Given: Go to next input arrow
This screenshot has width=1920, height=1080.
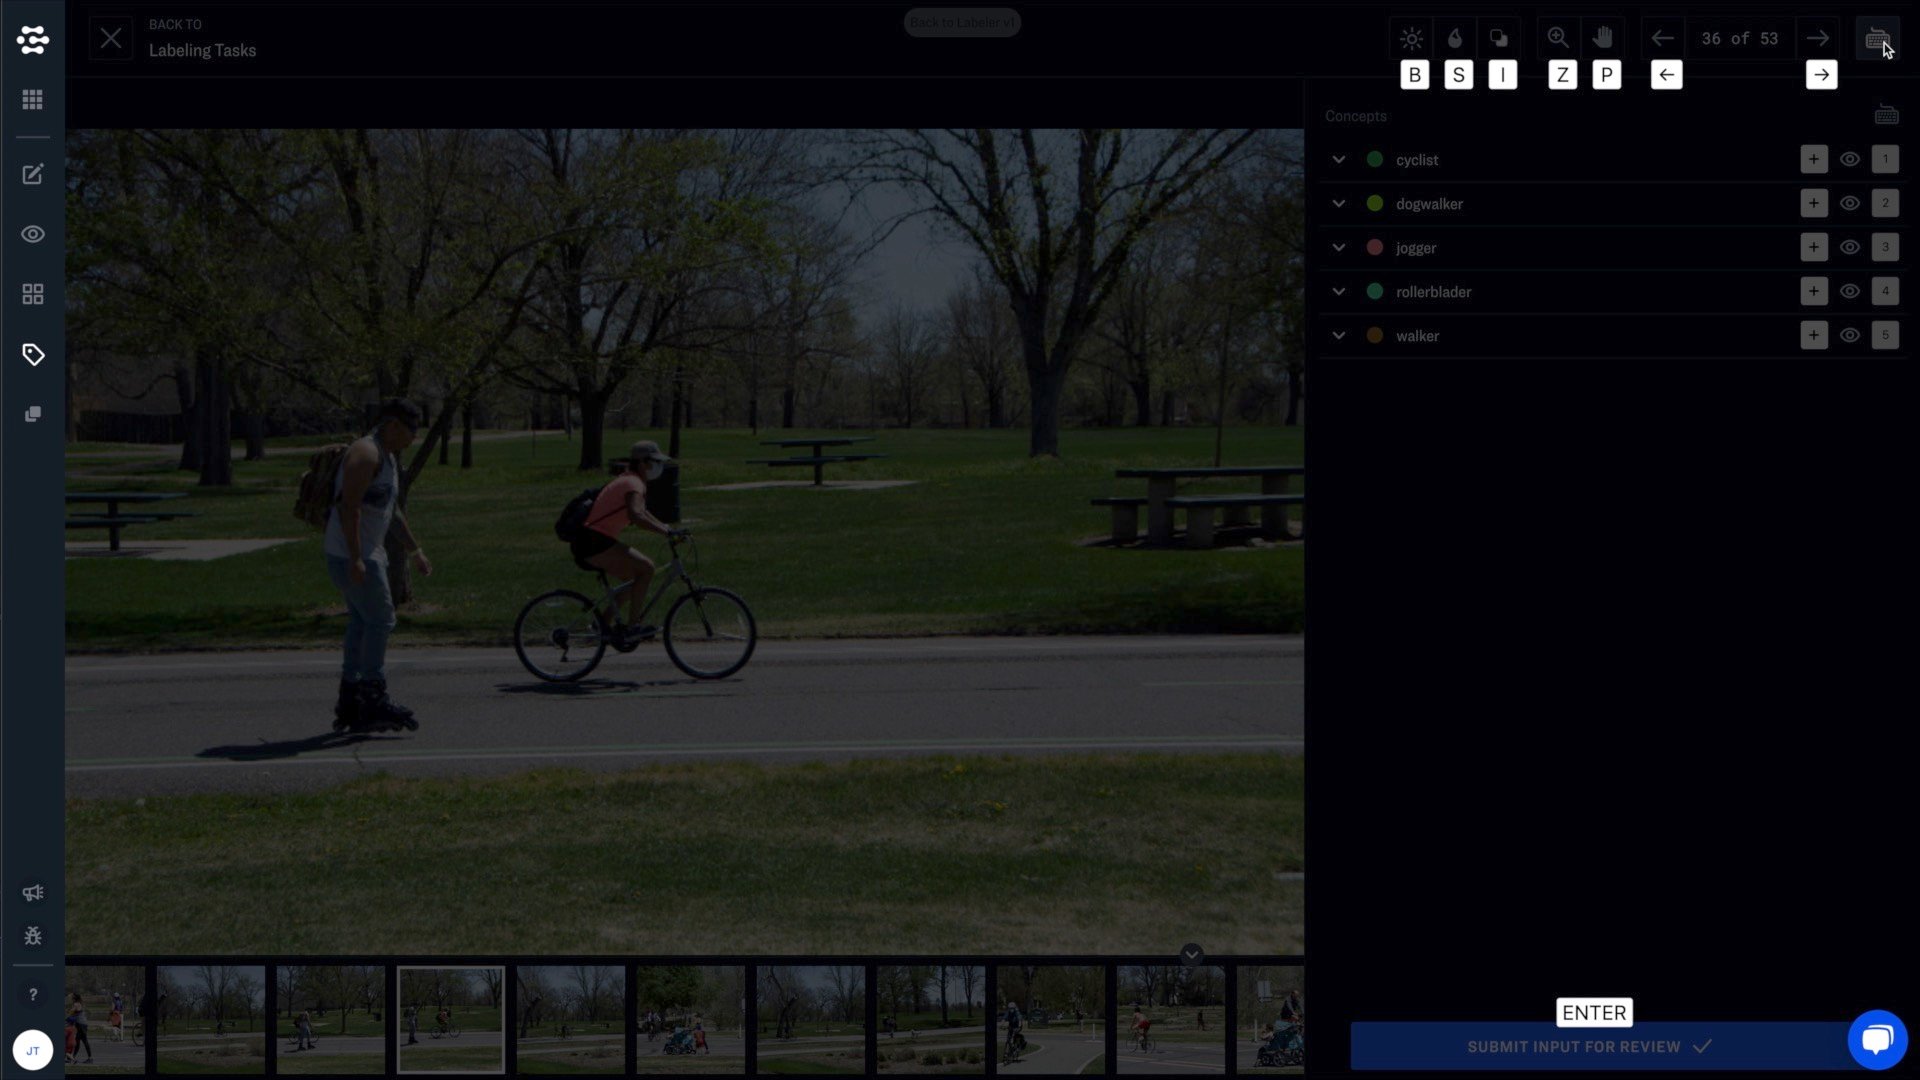Looking at the screenshot, I should [1818, 39].
